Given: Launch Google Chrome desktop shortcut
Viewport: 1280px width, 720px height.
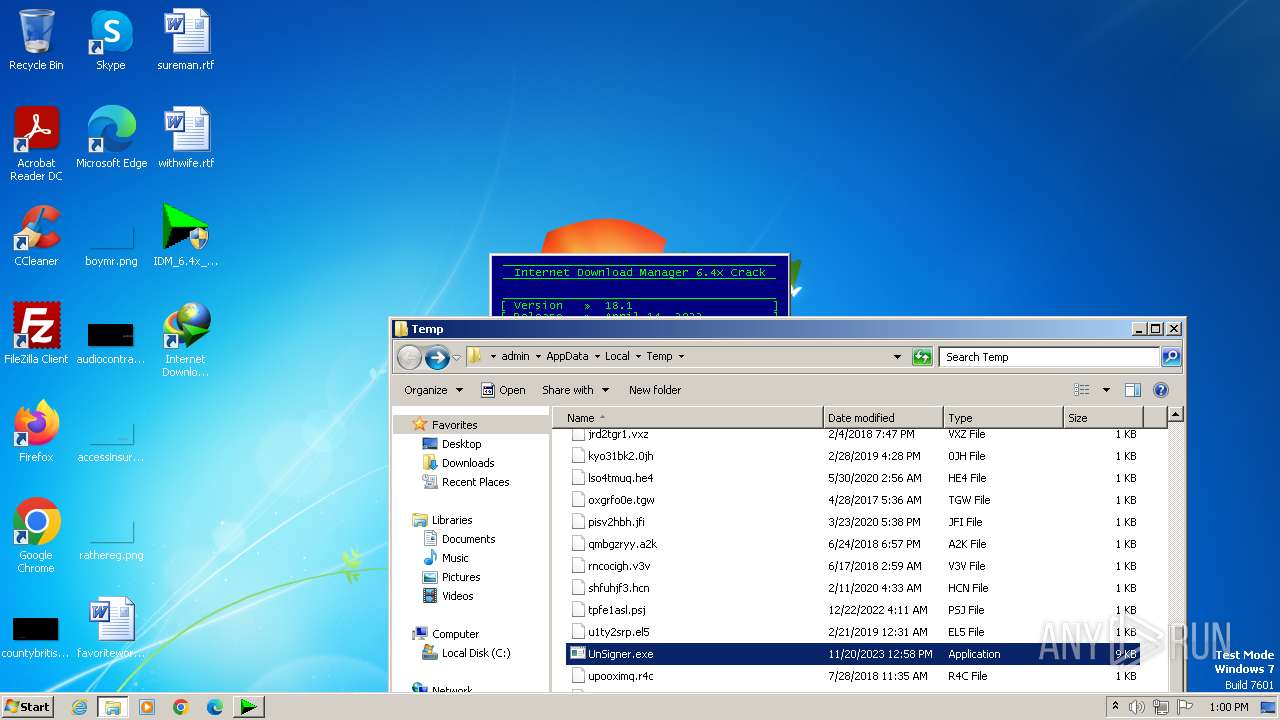Looking at the screenshot, I should [36, 535].
